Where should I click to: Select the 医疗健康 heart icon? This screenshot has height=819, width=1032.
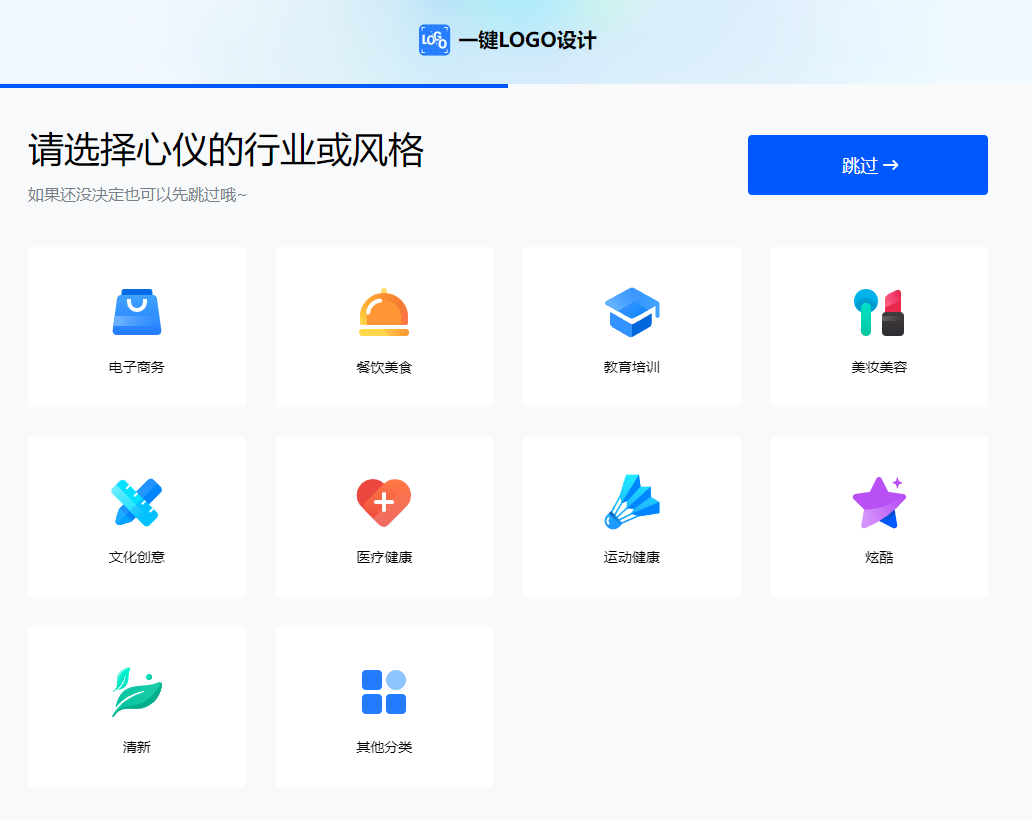point(384,502)
